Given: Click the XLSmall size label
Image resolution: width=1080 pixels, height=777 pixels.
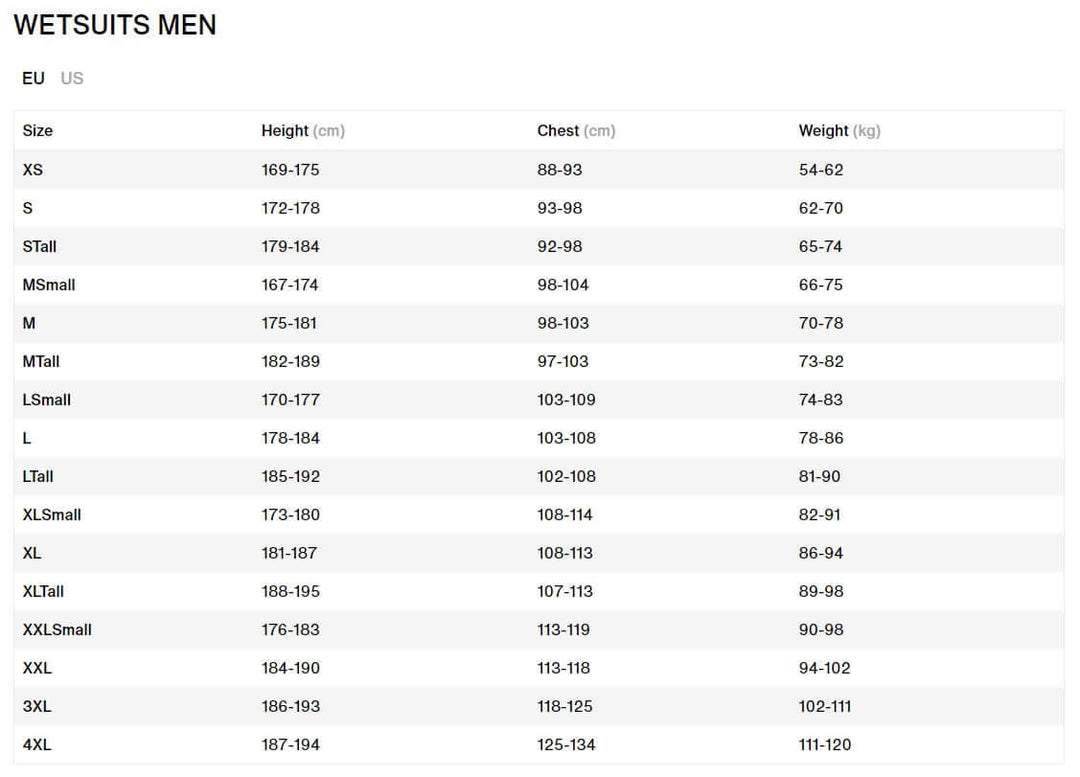Looking at the screenshot, I should point(52,515).
